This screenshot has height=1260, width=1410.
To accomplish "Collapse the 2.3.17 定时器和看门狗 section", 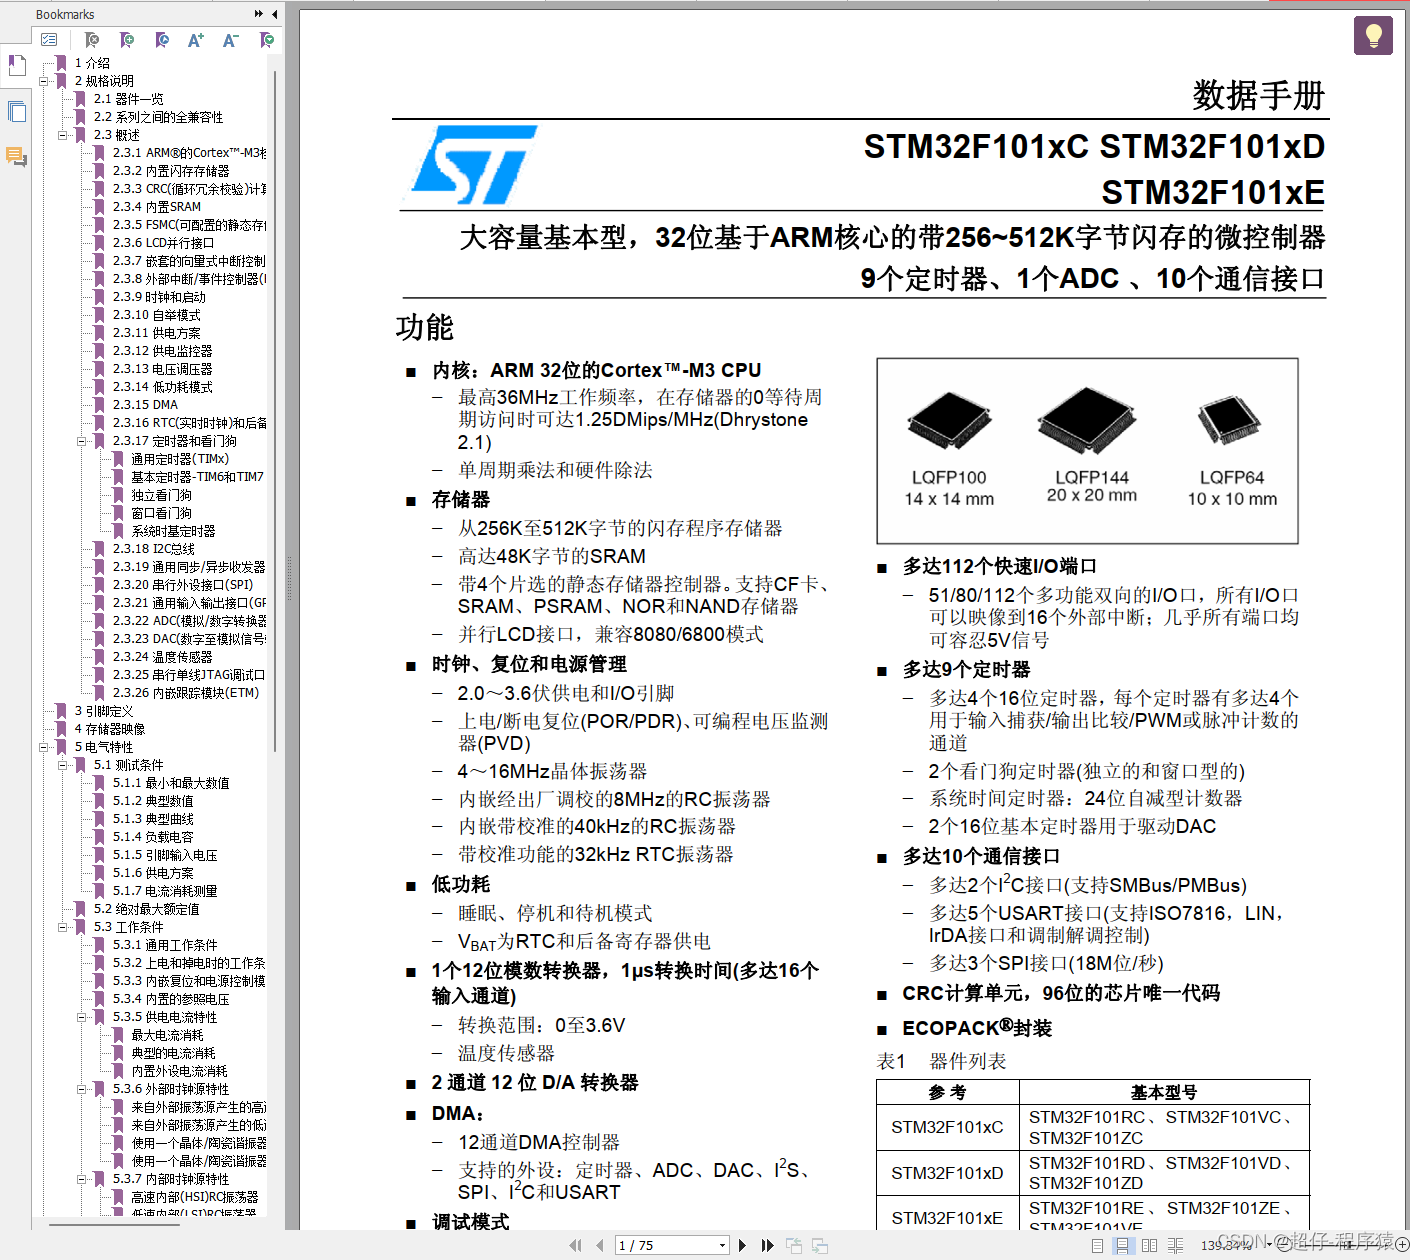I will pyautogui.click(x=82, y=440).
